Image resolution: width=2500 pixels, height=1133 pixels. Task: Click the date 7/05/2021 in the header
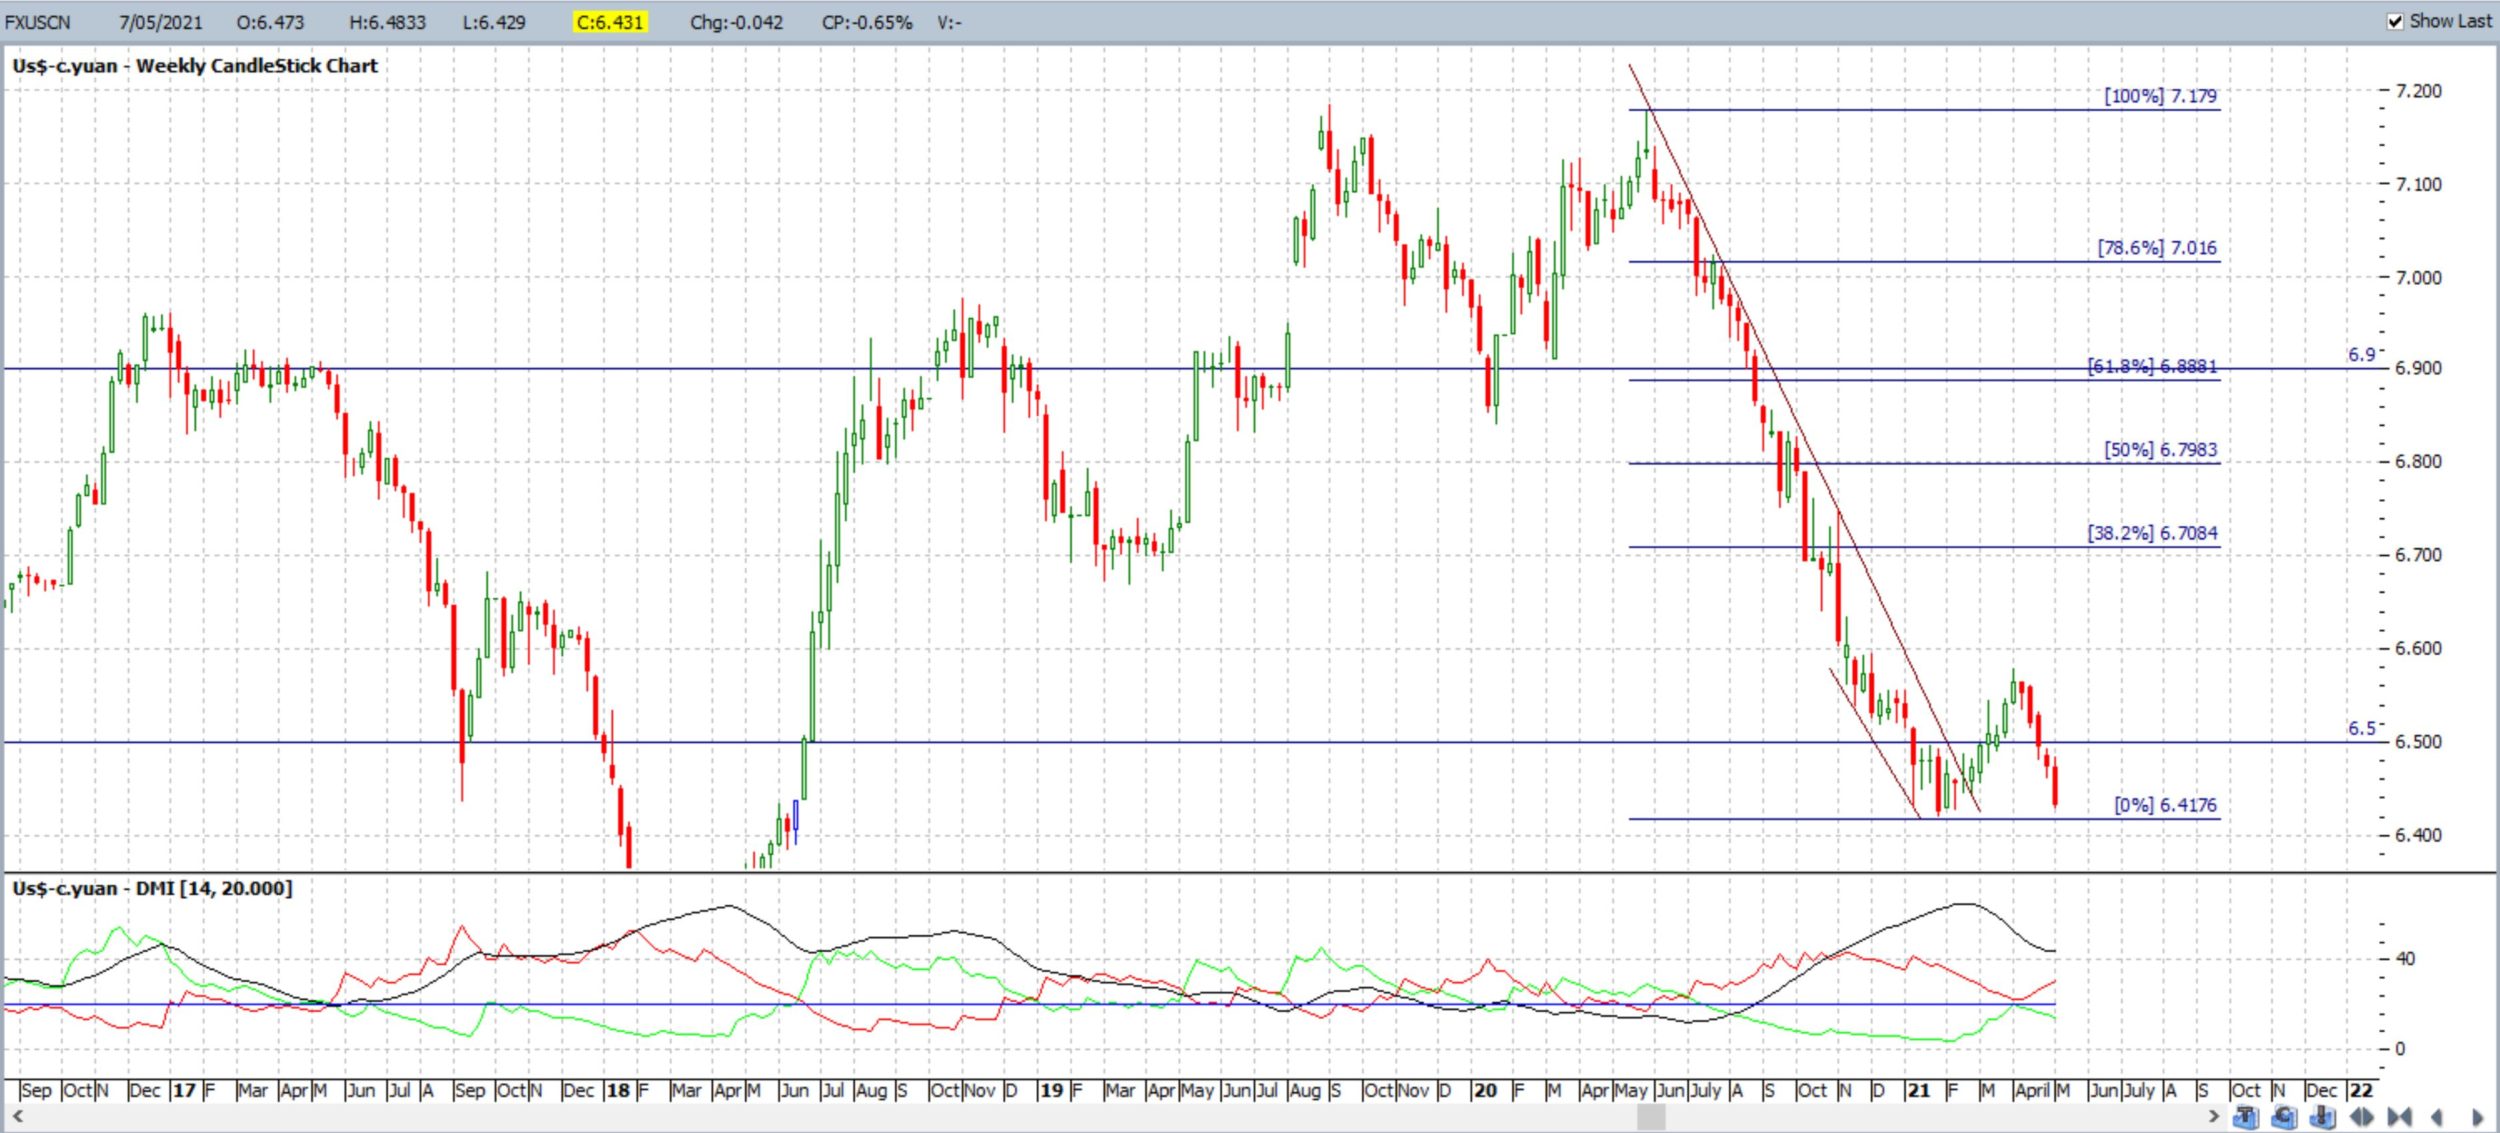coord(160,22)
